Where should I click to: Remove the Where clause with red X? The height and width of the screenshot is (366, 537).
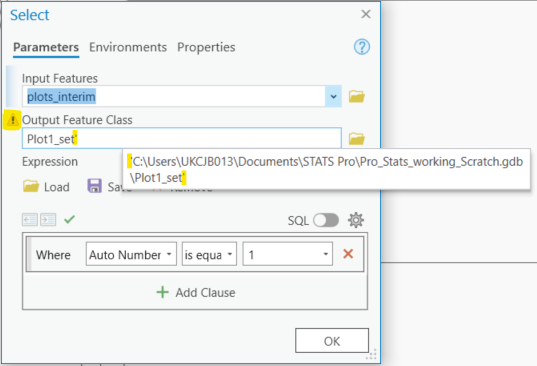click(x=348, y=254)
